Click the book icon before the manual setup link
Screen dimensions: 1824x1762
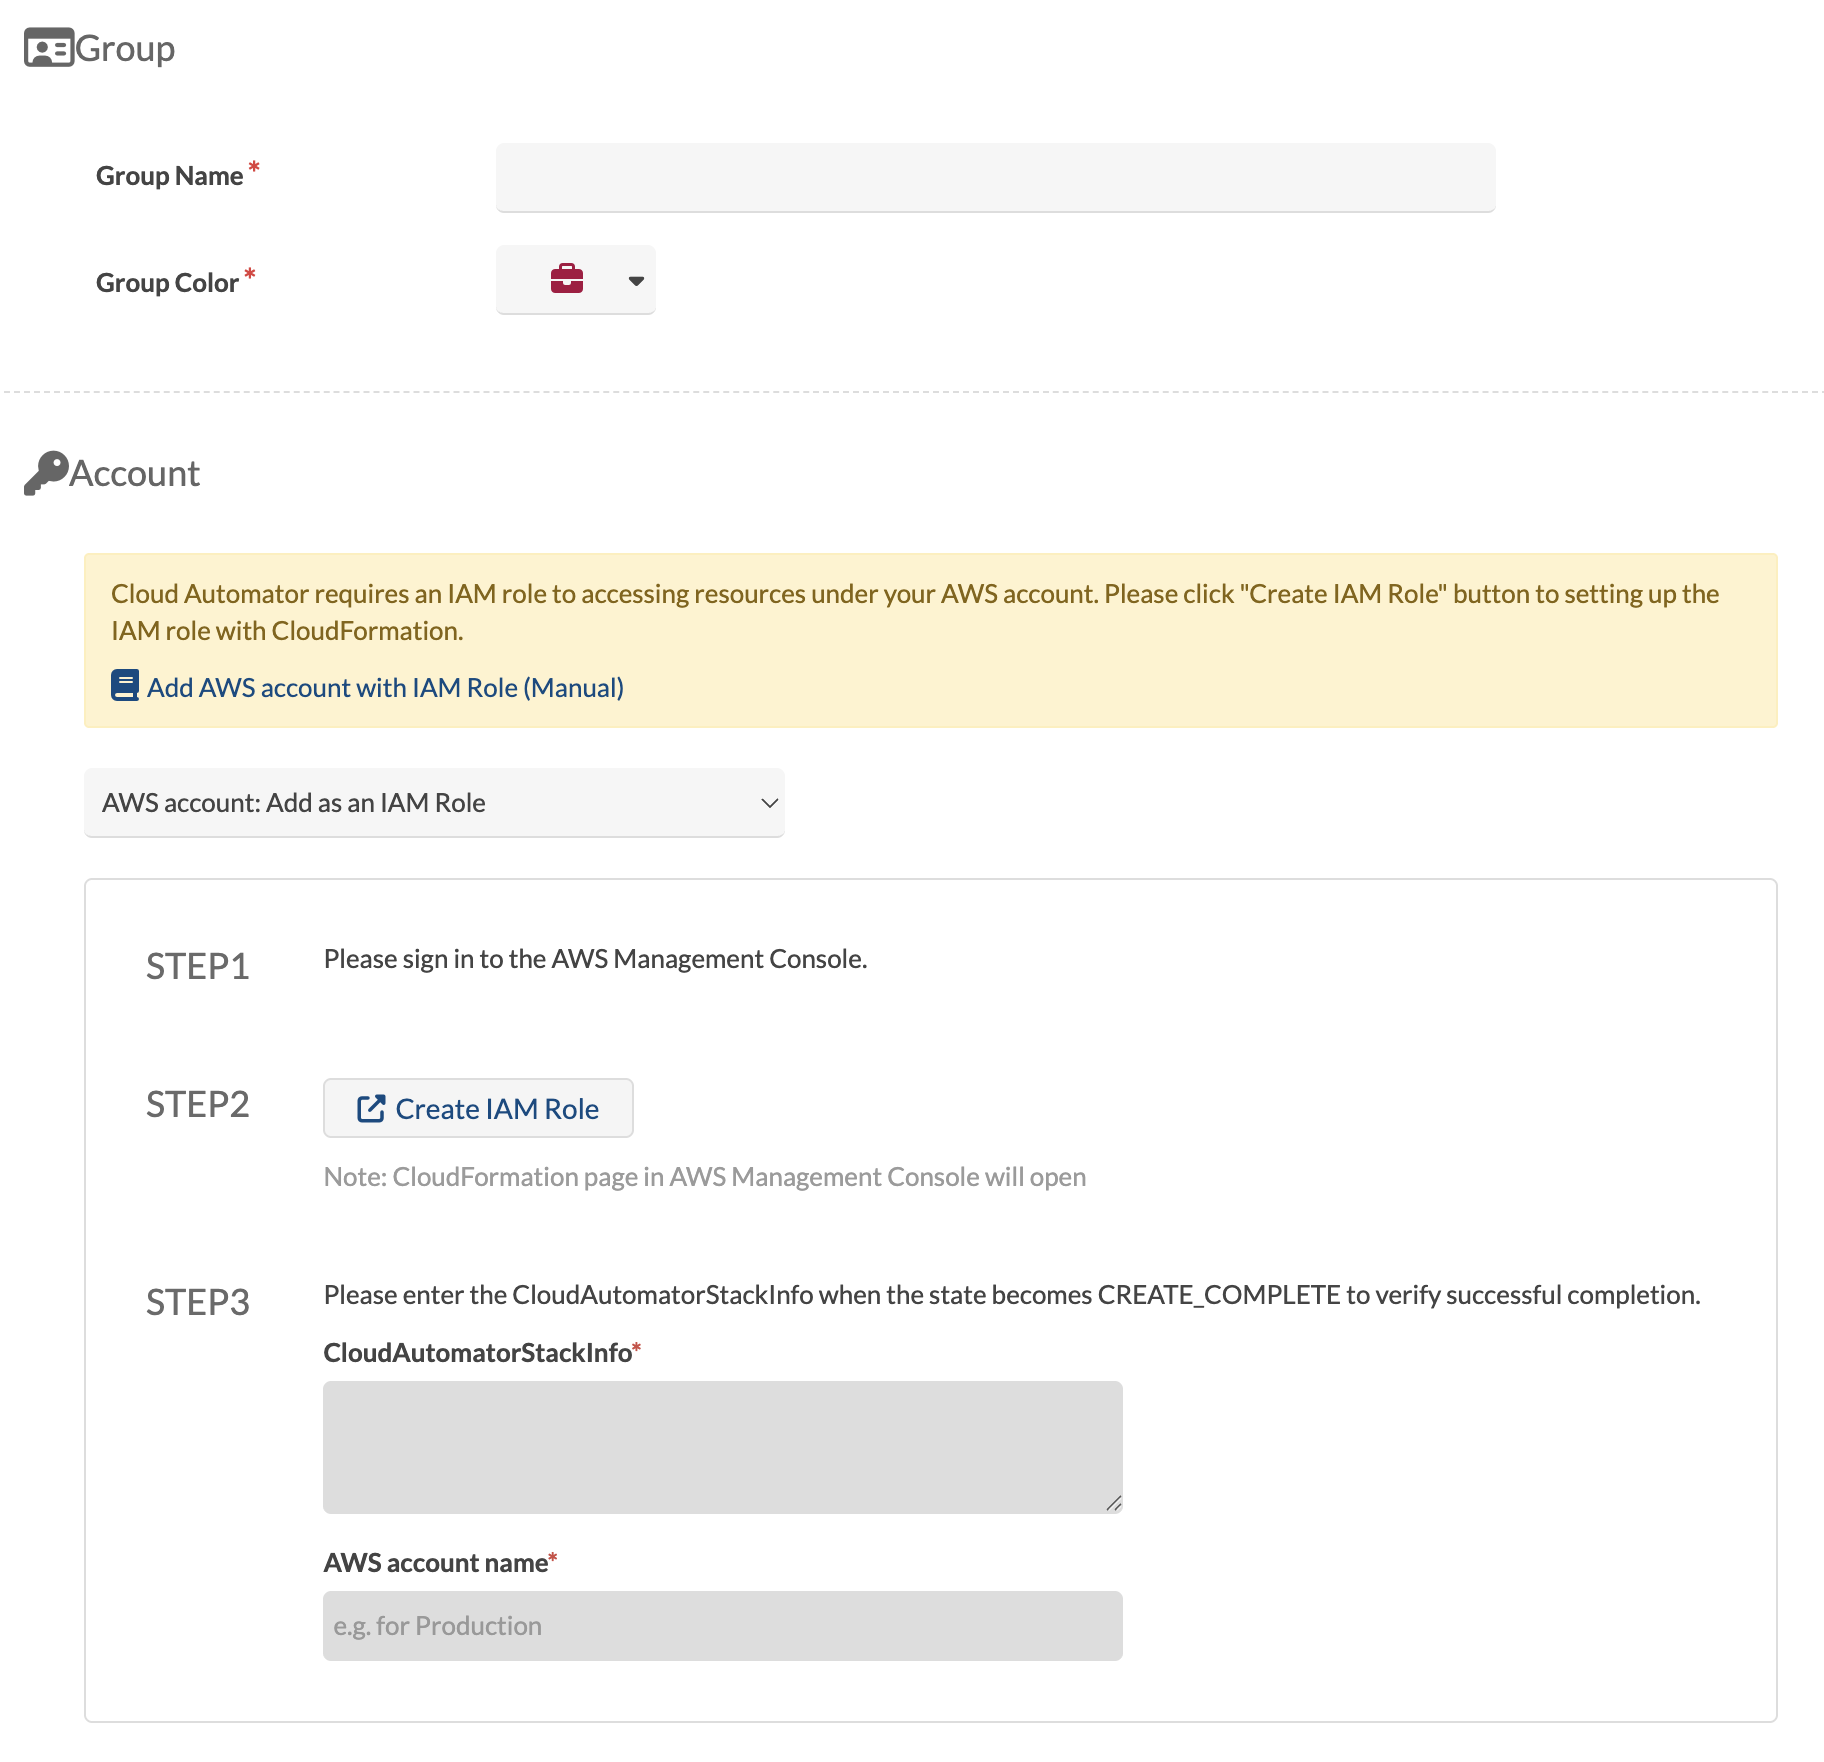124,686
